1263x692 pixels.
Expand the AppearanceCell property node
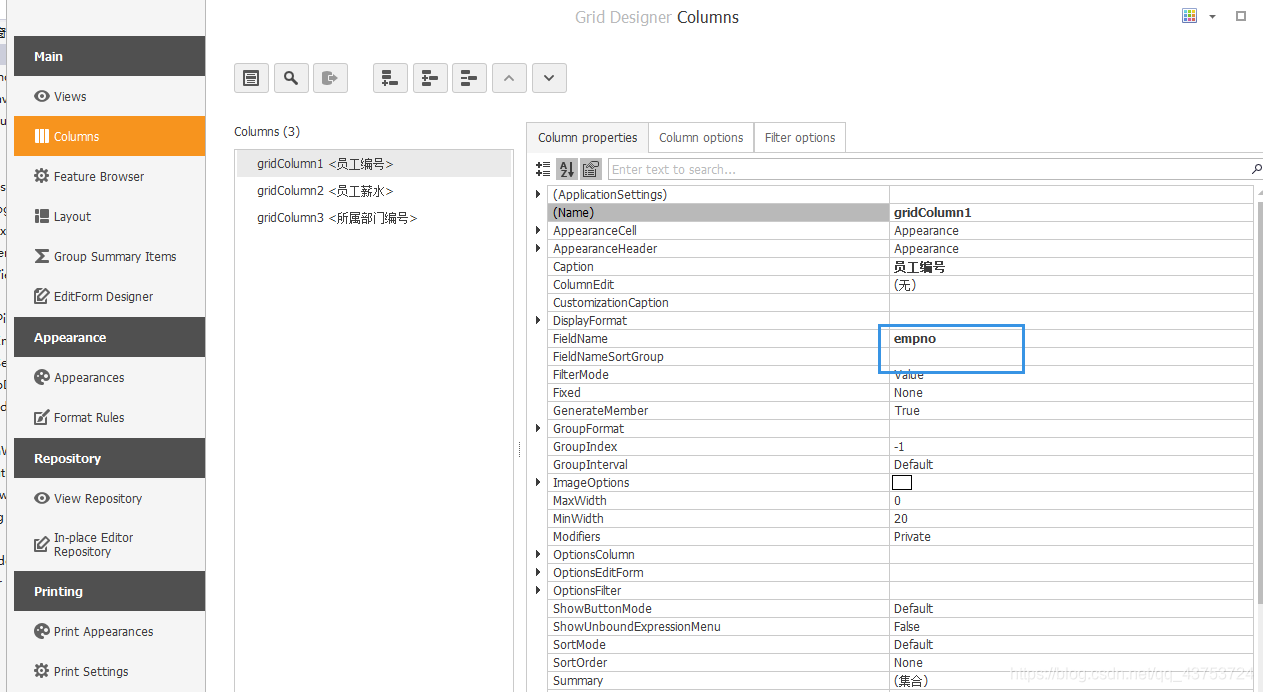pos(539,230)
